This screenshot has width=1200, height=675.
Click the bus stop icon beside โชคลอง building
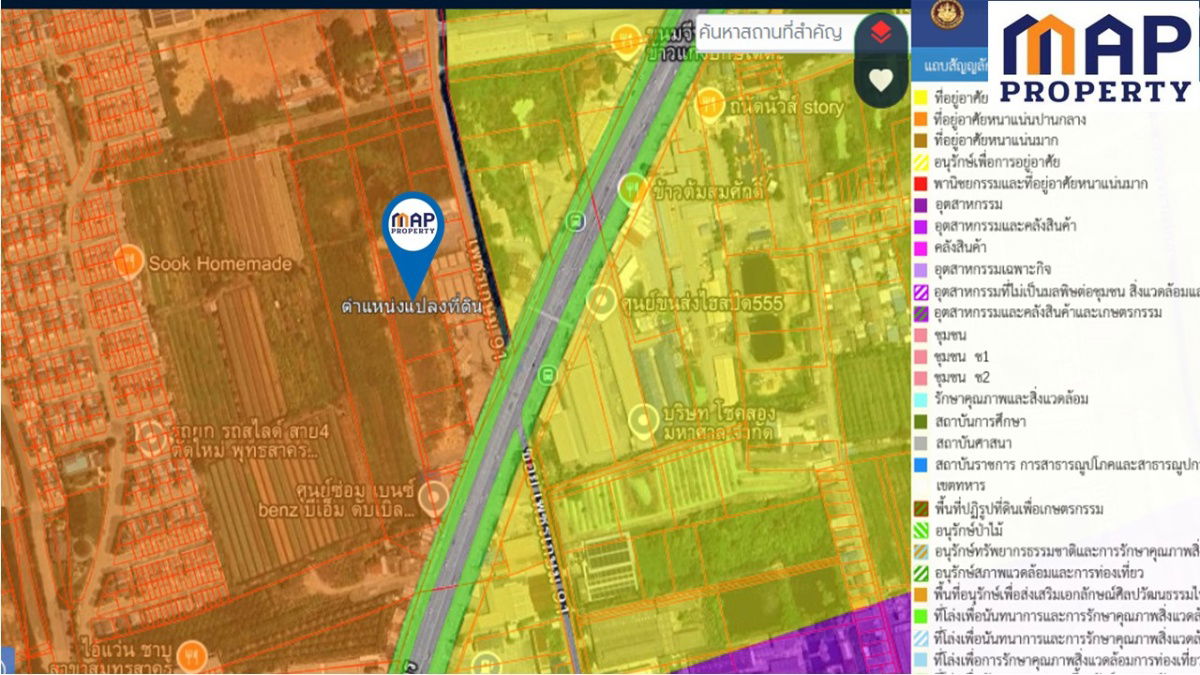pos(546,375)
